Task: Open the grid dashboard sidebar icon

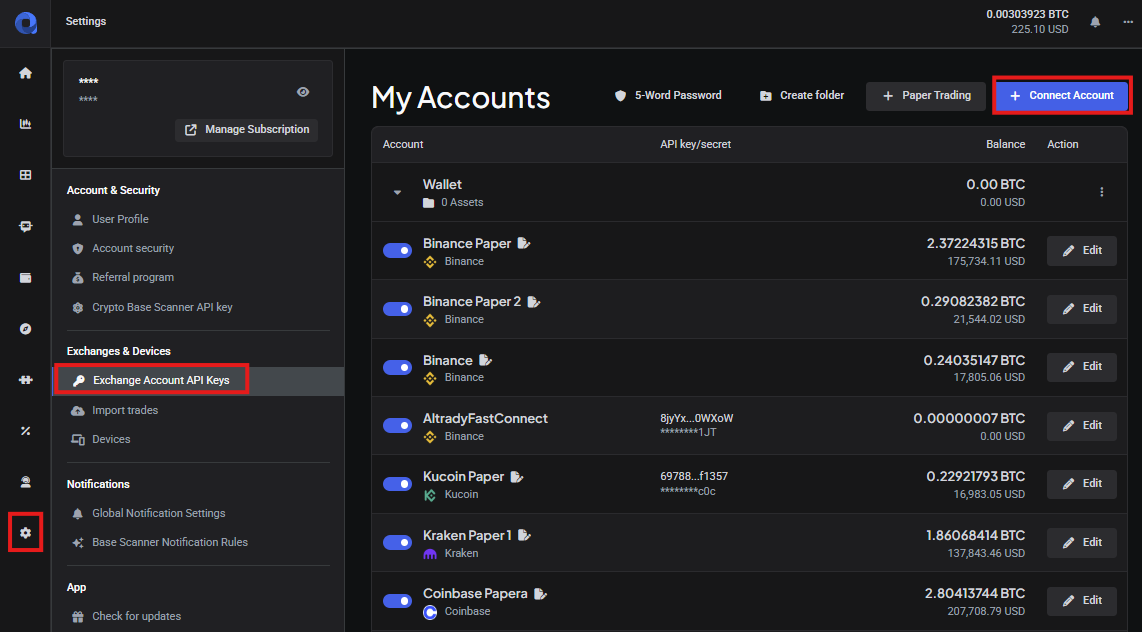Action: click(x=25, y=175)
